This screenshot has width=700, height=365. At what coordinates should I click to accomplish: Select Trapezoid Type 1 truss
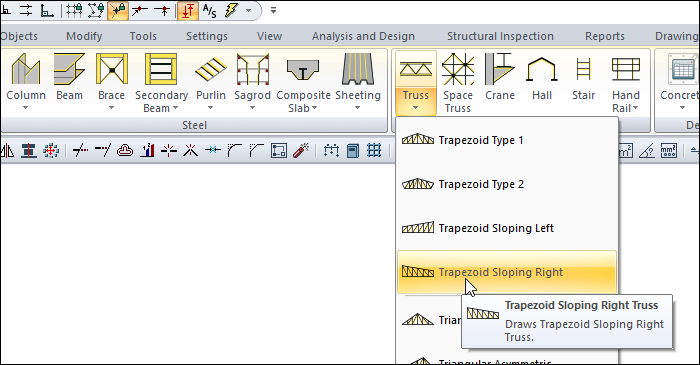507,140
